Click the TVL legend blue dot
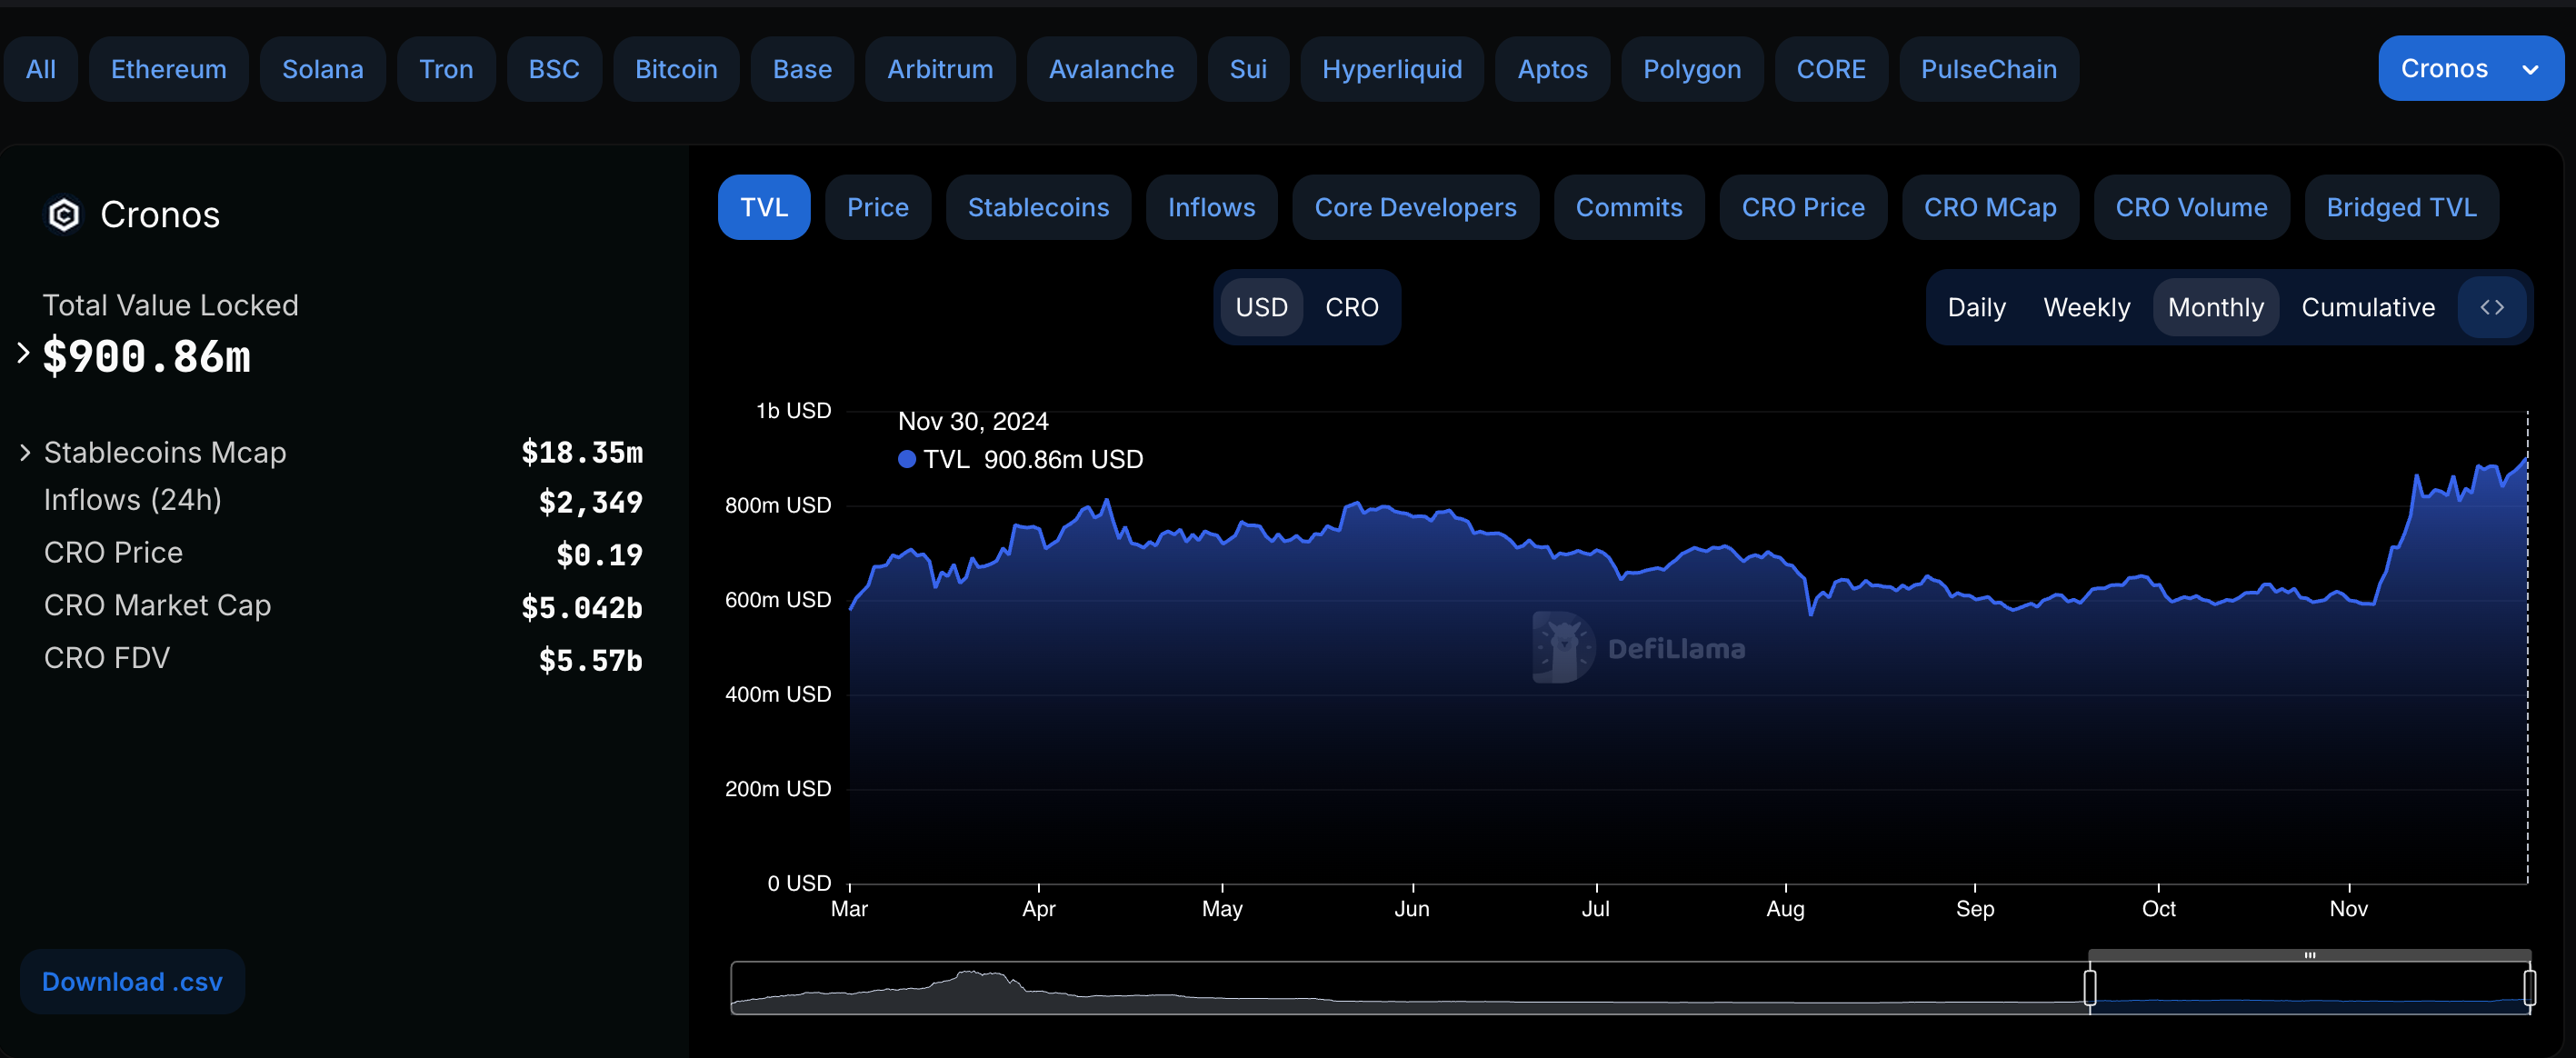The image size is (2576, 1058). pos(907,459)
